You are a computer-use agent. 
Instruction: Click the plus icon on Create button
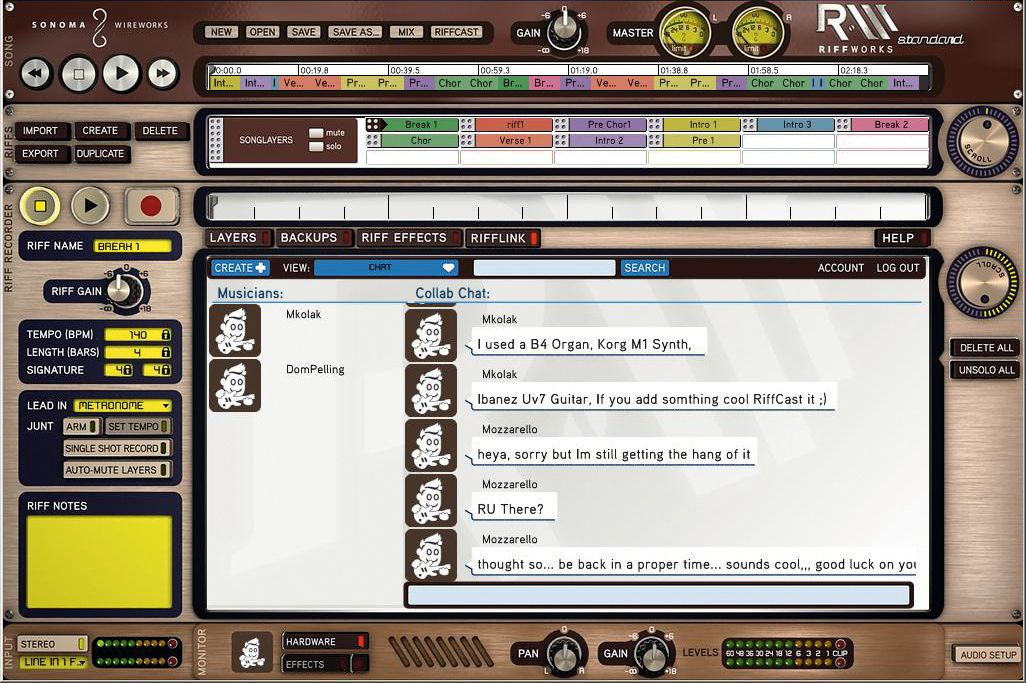pyautogui.click(x=260, y=268)
